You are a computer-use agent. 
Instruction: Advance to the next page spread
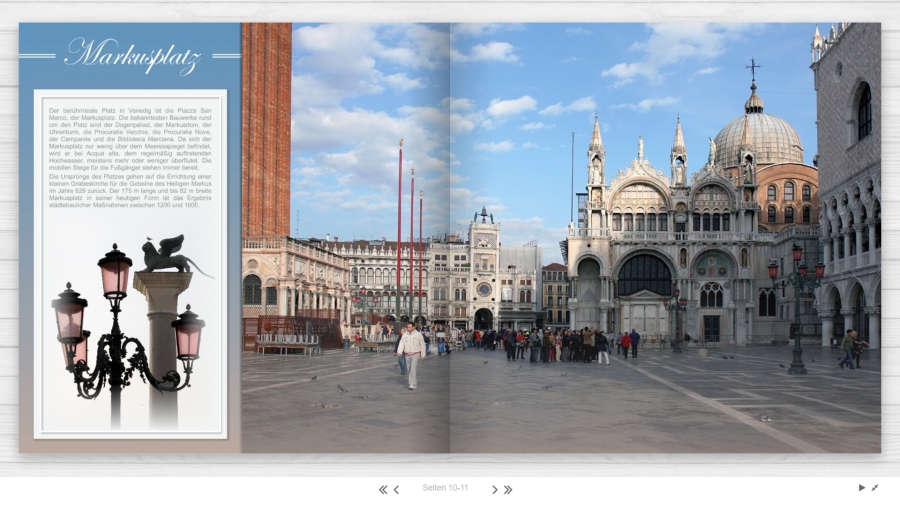tap(494, 489)
